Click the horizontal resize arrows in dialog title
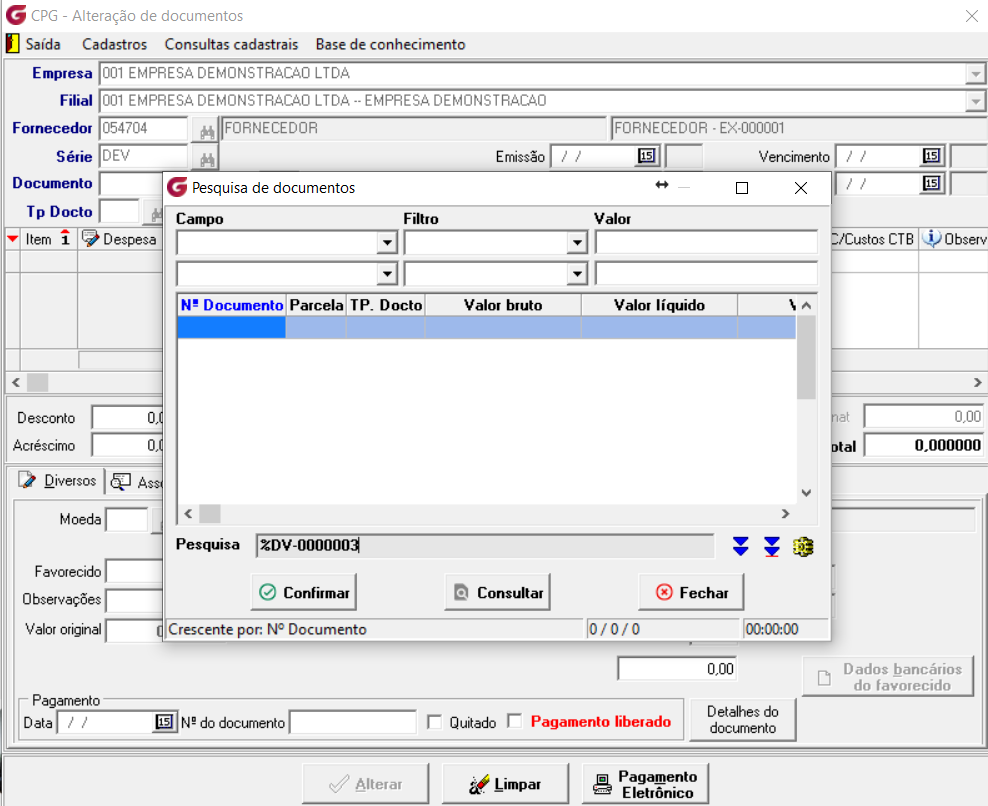Image resolution: width=988 pixels, height=806 pixels. click(662, 185)
